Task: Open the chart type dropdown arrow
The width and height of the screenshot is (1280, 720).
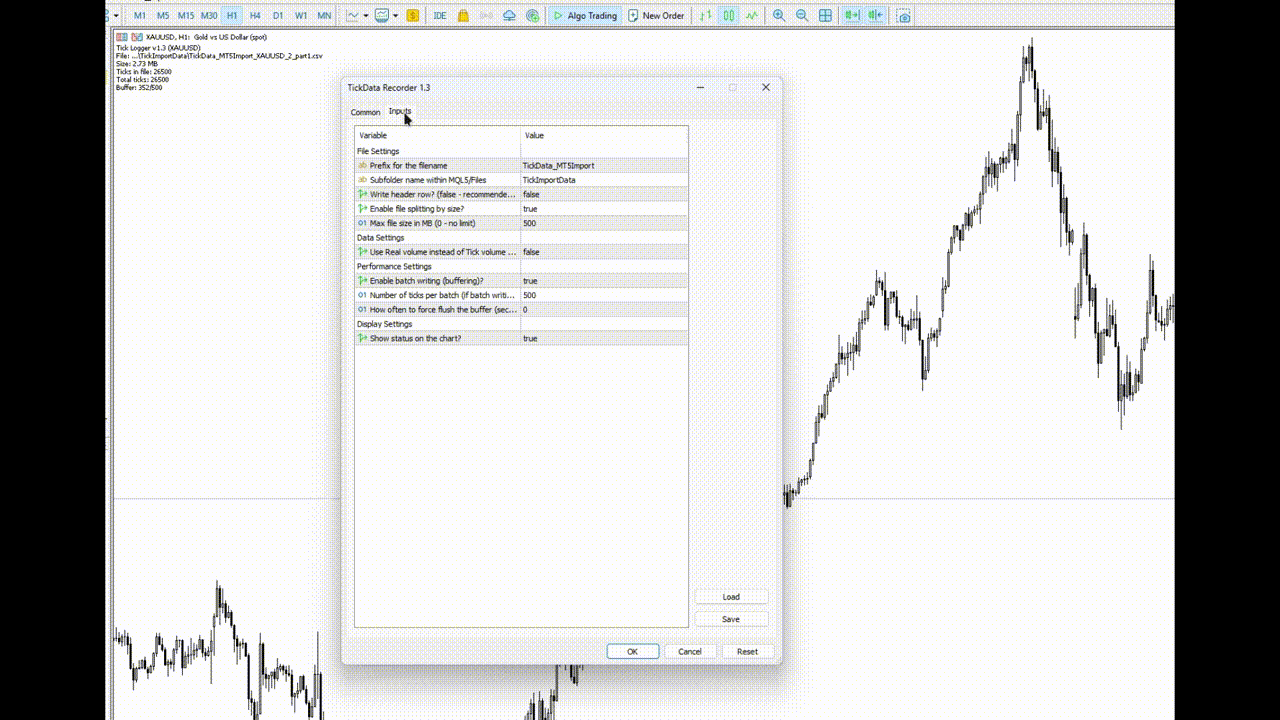Action: point(366,16)
